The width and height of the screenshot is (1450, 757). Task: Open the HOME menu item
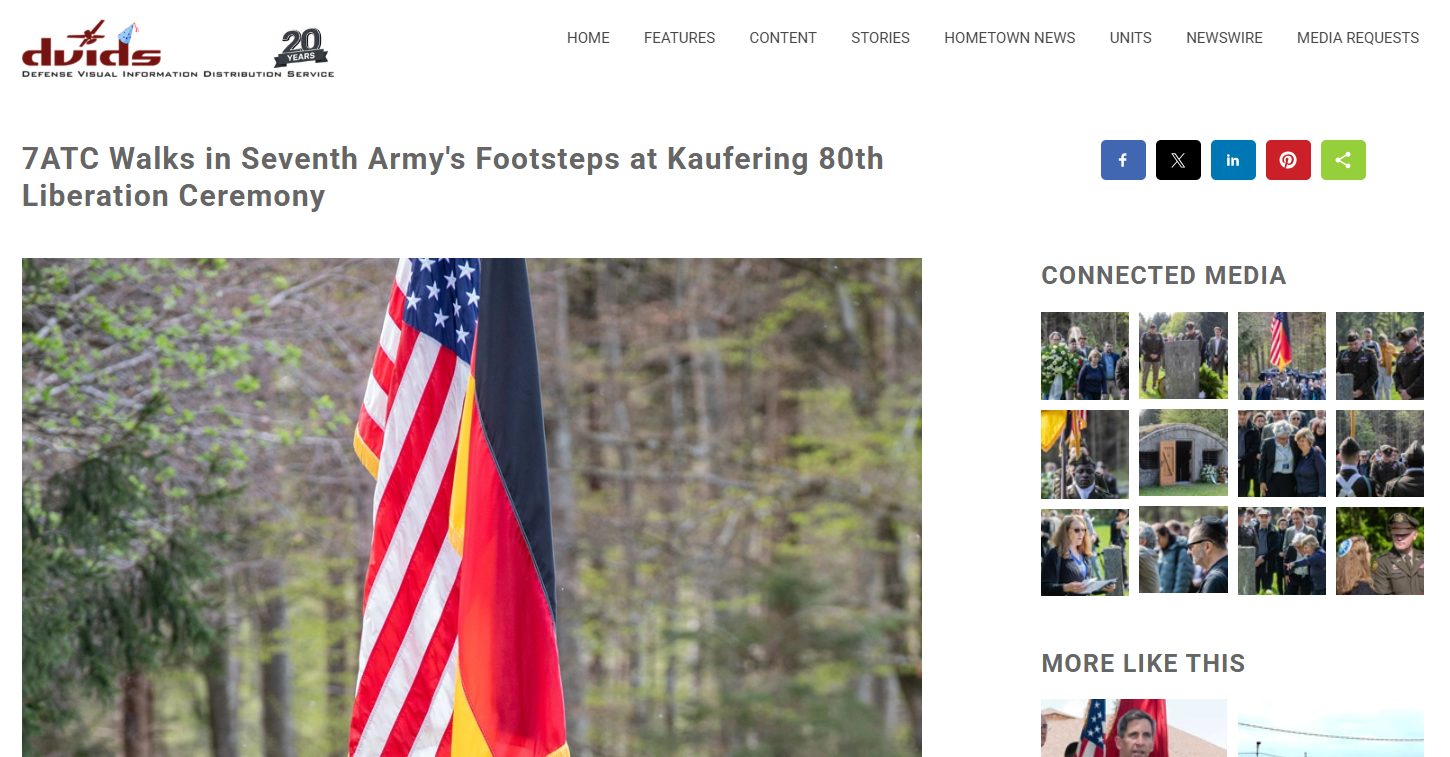(588, 38)
